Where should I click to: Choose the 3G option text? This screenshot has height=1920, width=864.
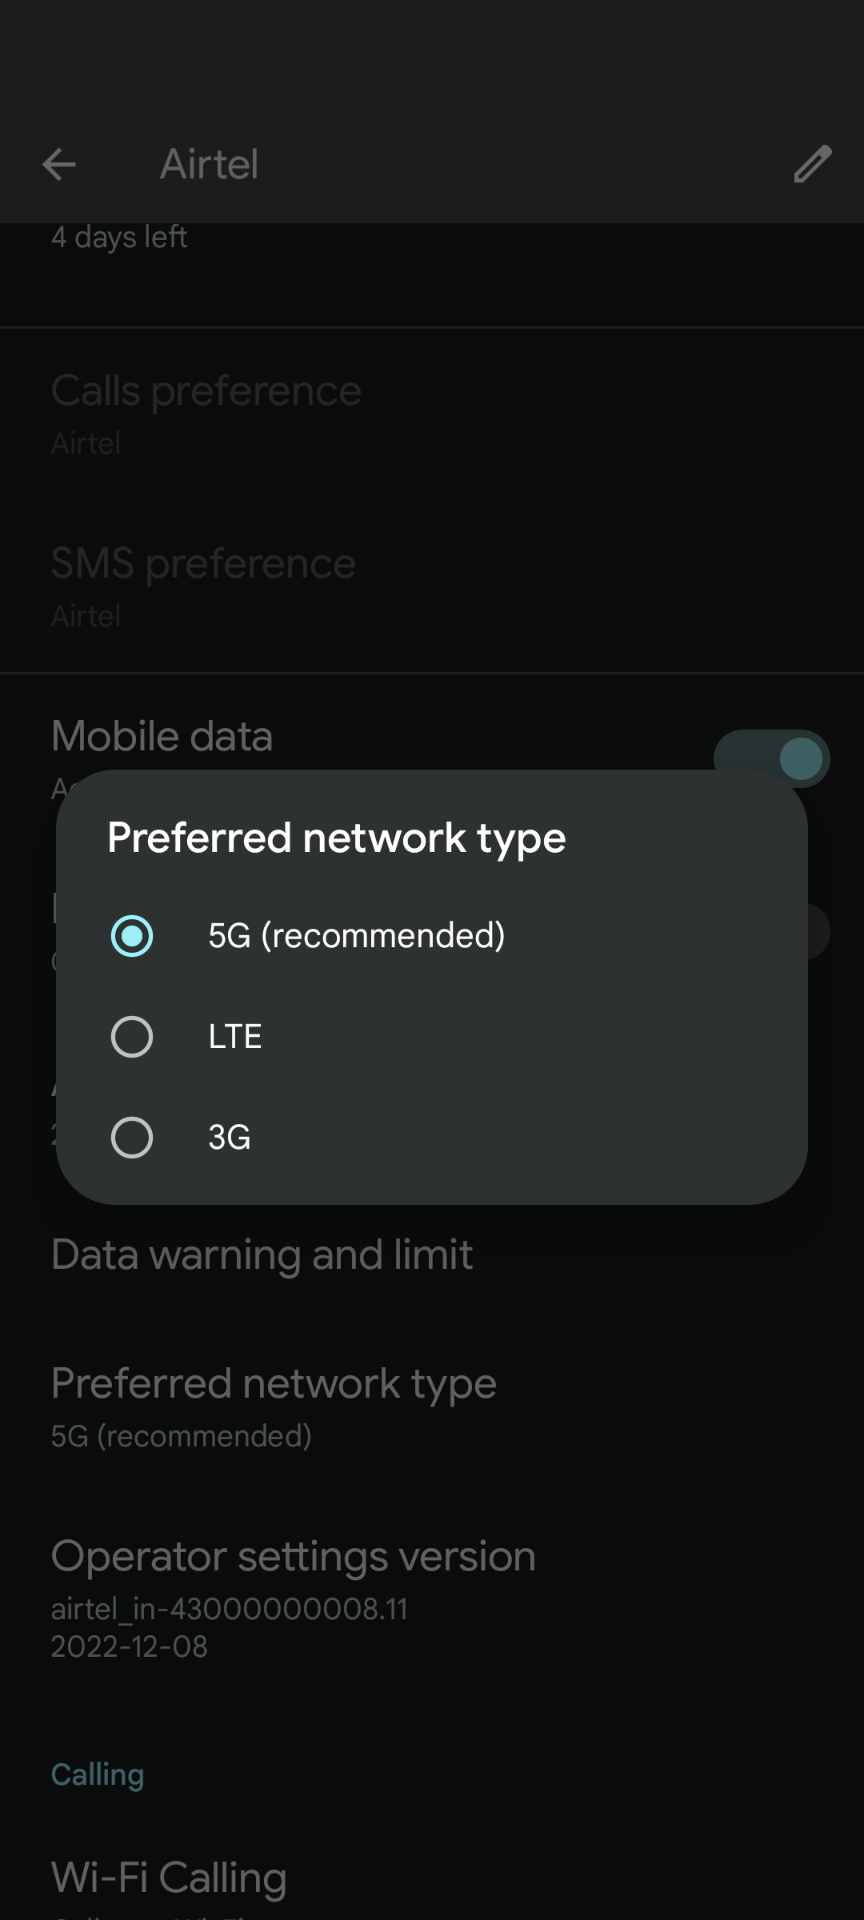tap(229, 1138)
